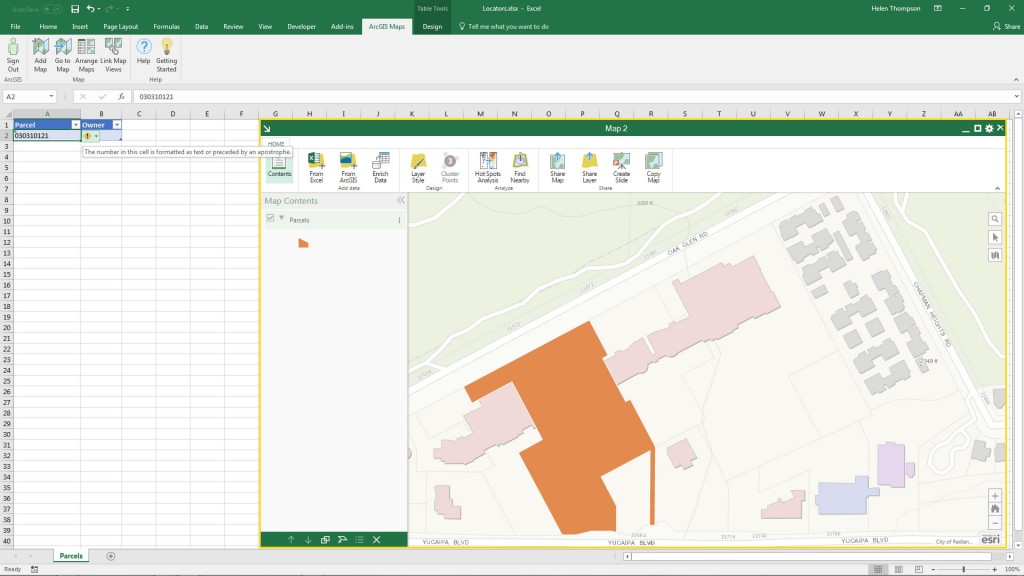Click the zoom slider handle in status bar
The width and height of the screenshot is (1024, 576).
click(963, 569)
